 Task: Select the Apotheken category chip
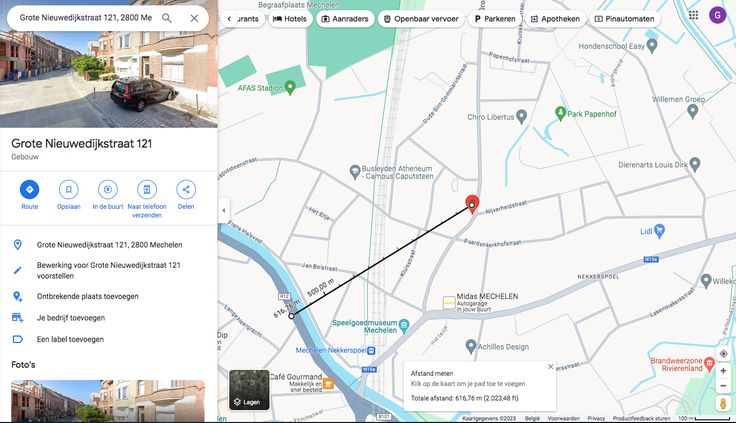pos(556,19)
